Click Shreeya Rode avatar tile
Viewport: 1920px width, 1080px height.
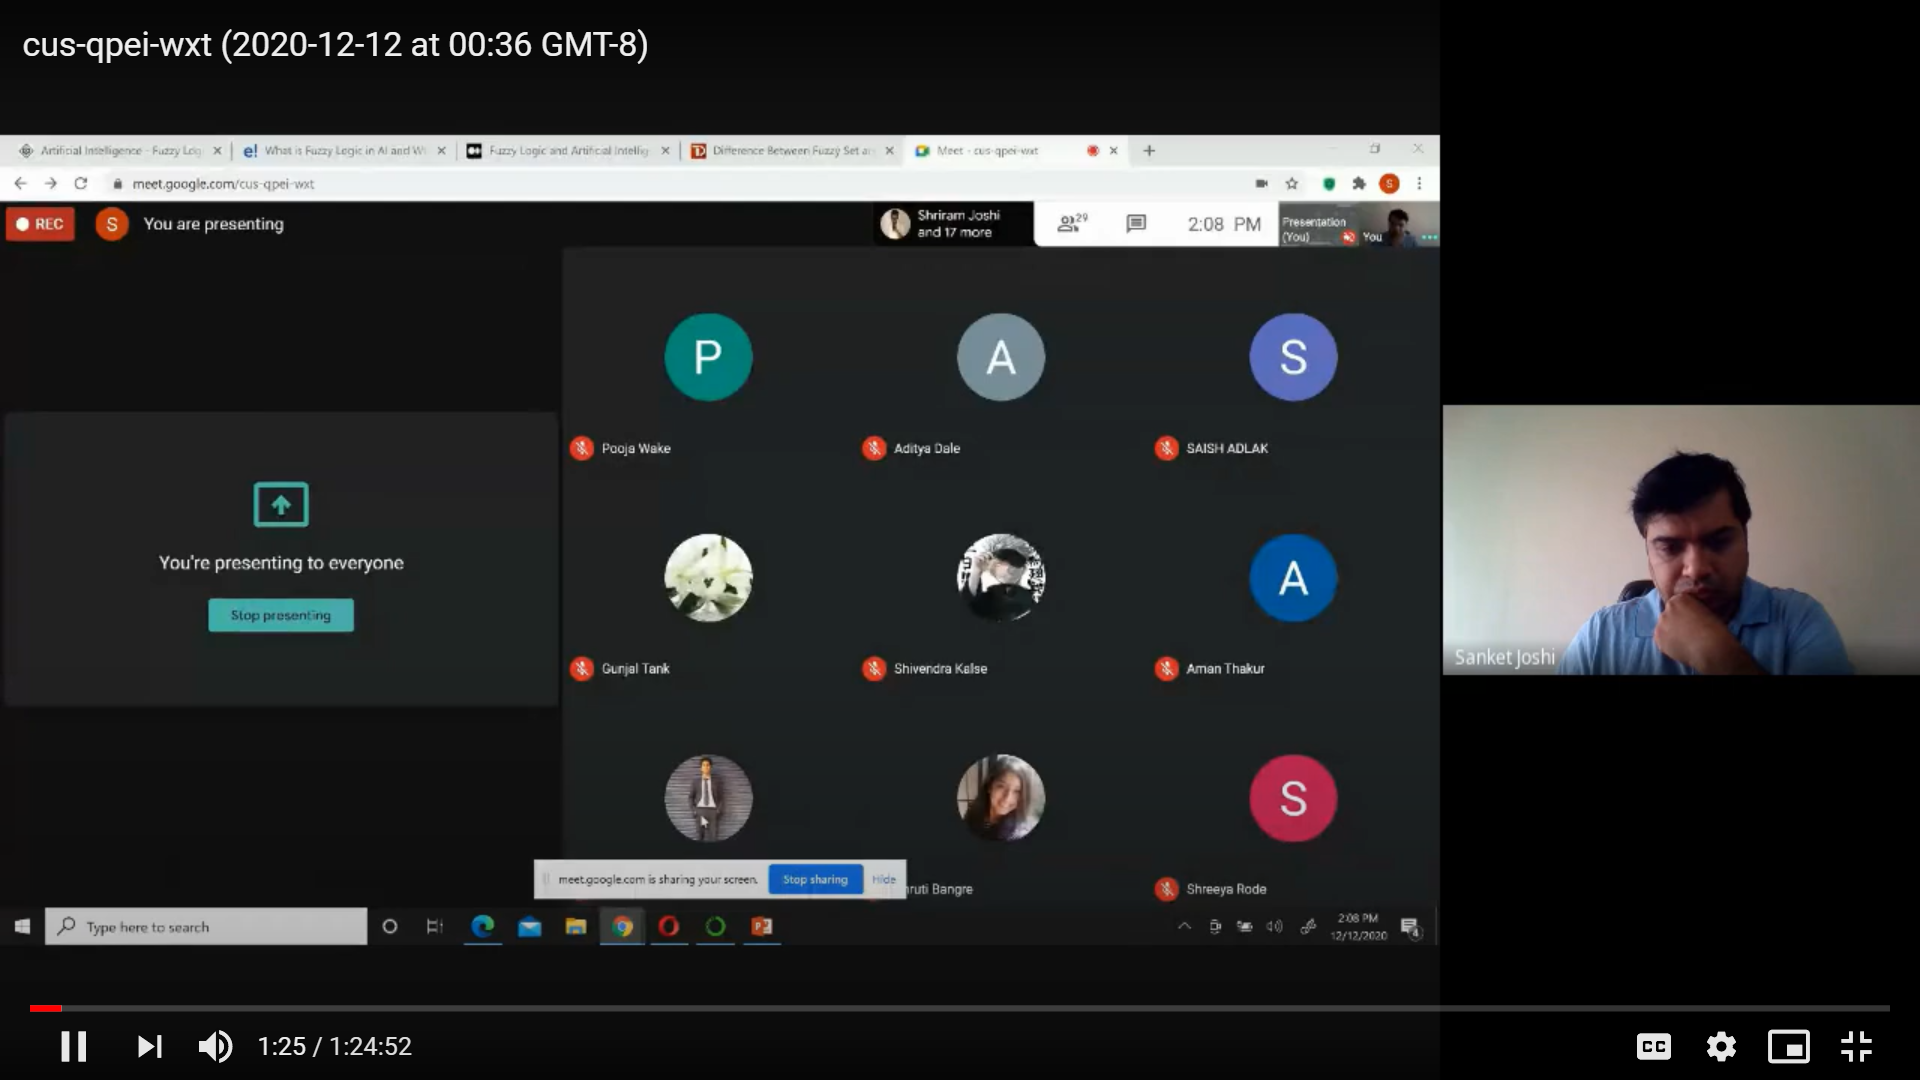1293,798
